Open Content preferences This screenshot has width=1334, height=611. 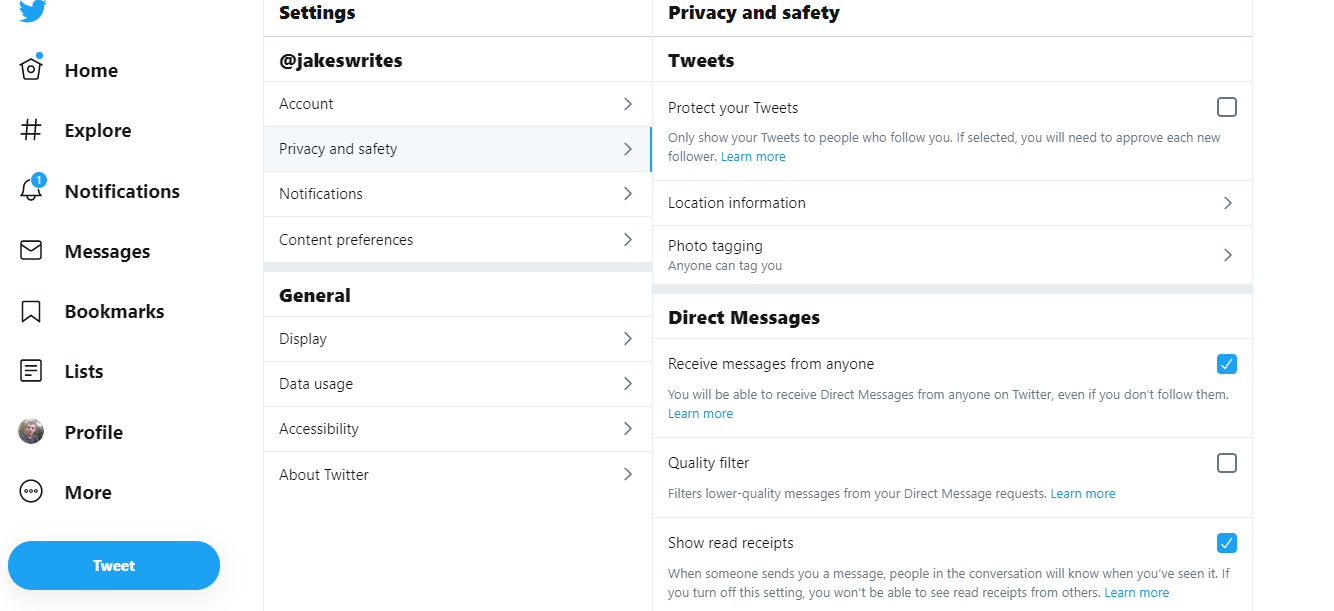457,239
